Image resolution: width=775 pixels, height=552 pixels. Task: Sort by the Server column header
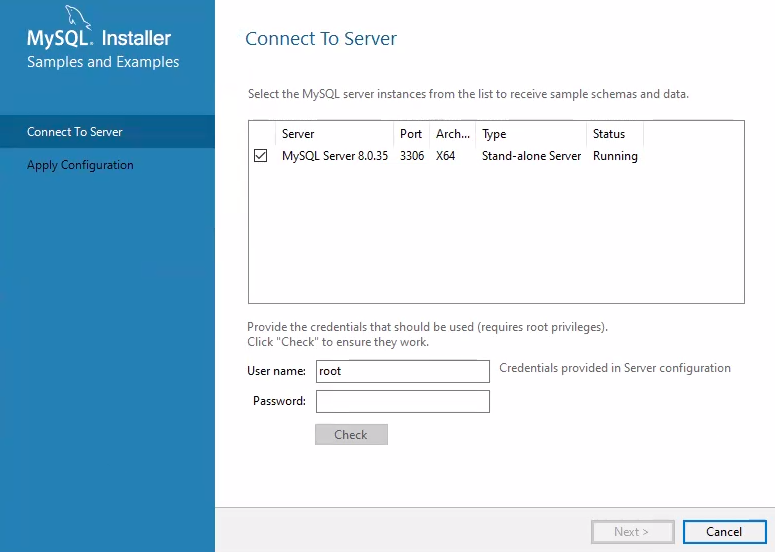click(335, 134)
